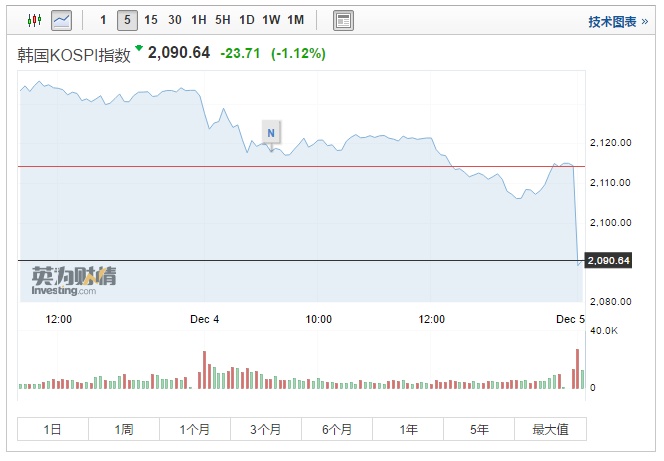Switch interval to 30 minutes
The height and width of the screenshot is (461, 664).
(x=175, y=20)
